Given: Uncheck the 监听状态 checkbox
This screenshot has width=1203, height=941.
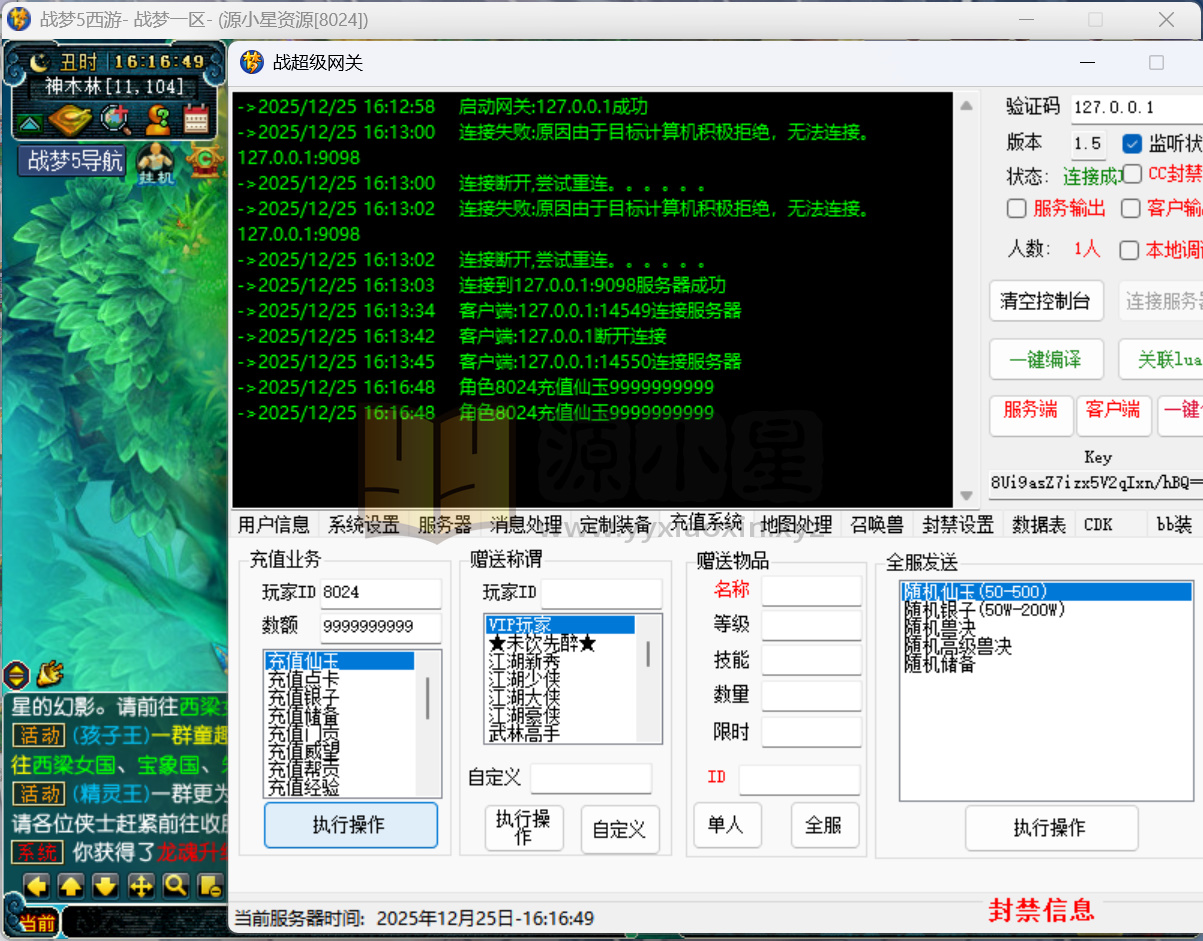Looking at the screenshot, I should point(1133,143).
